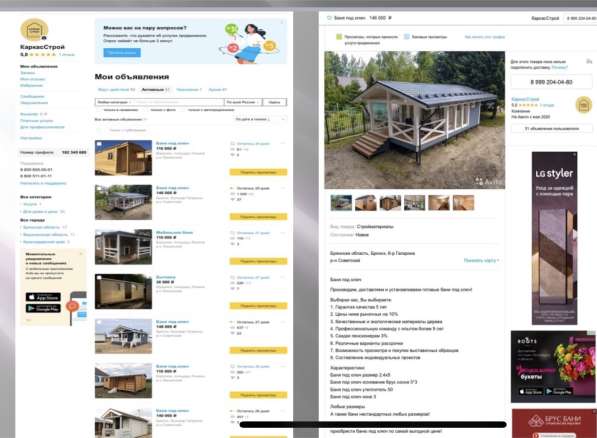Switch to the Активные listings tab
This screenshot has height=438, width=597.
(155, 90)
